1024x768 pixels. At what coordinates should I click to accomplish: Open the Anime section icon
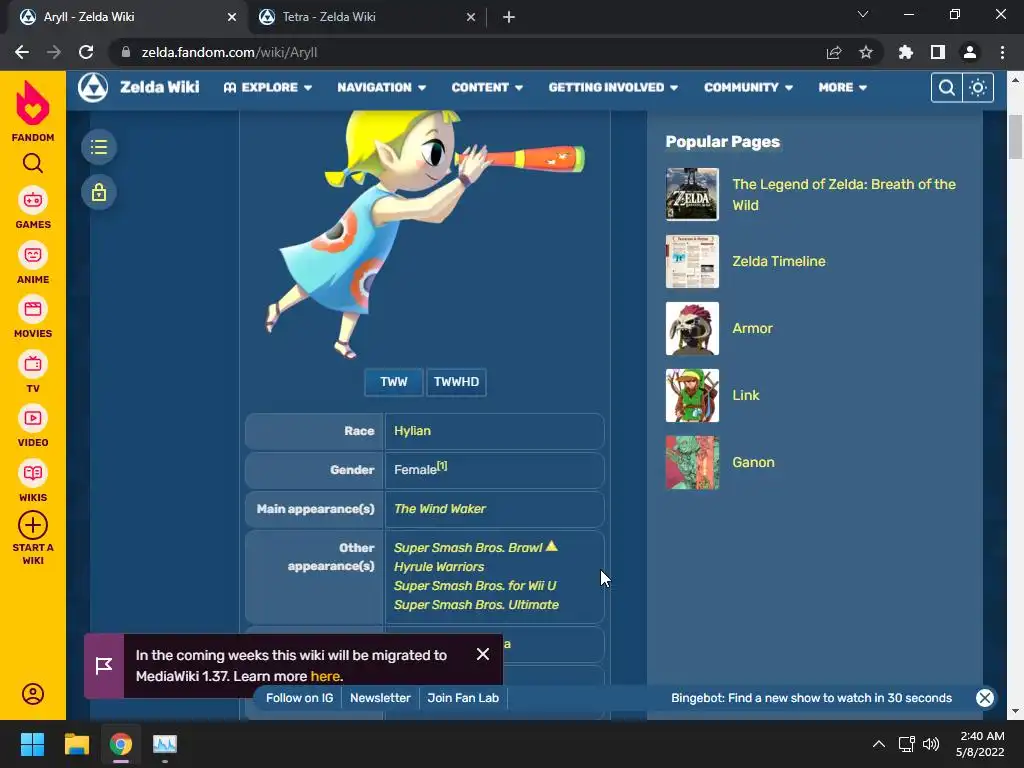coord(33,255)
